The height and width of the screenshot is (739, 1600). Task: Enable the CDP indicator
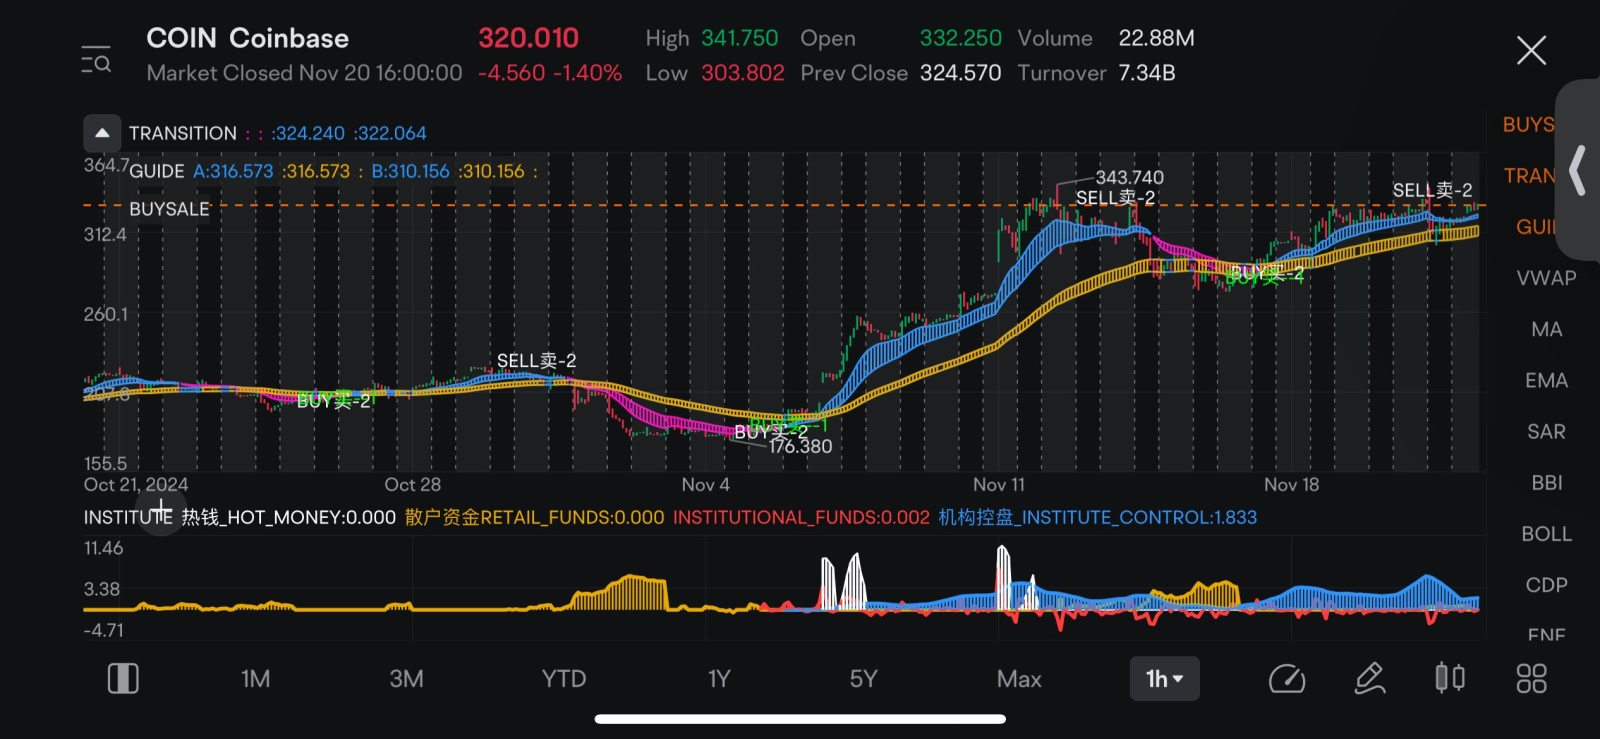pos(1546,584)
